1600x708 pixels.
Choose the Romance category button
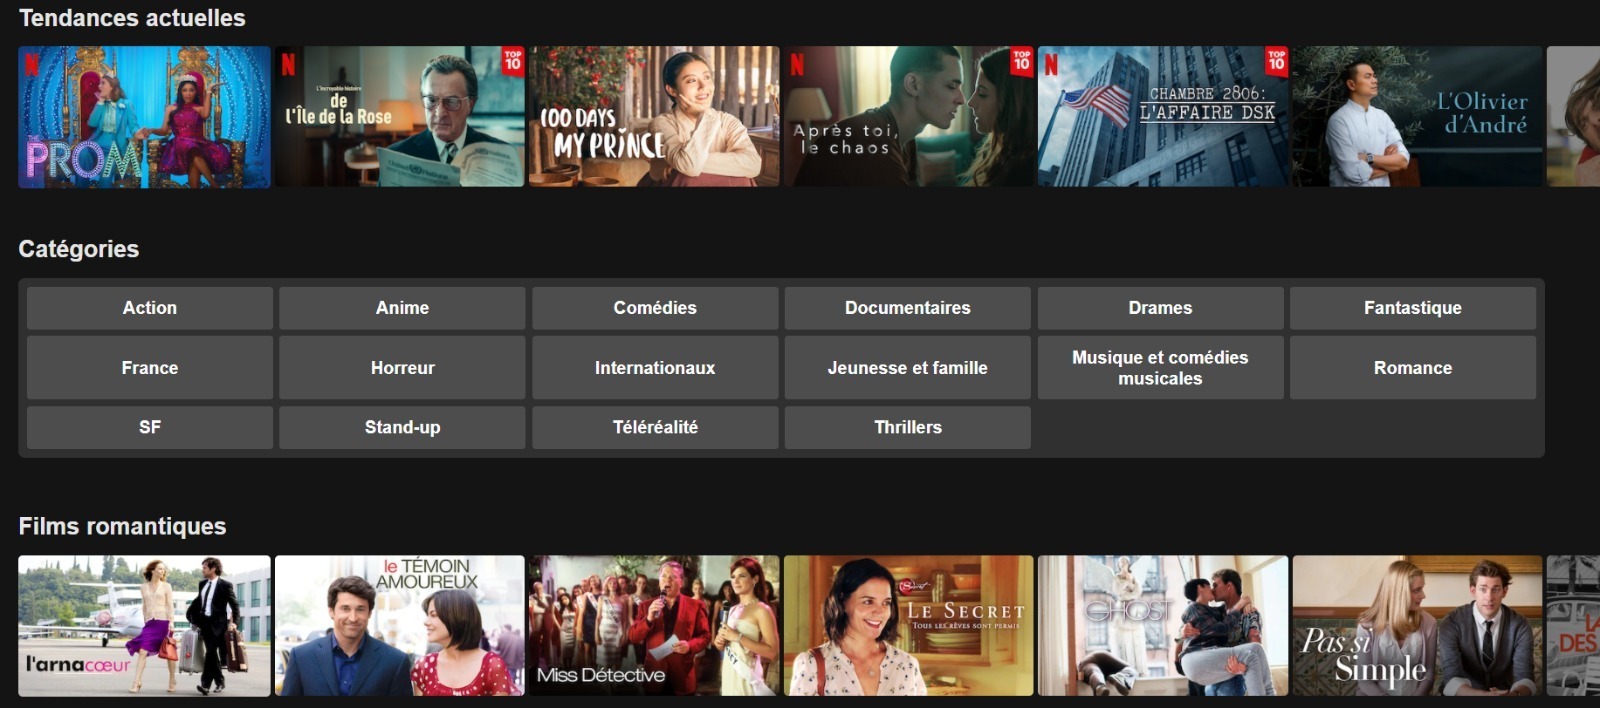pyautogui.click(x=1413, y=368)
